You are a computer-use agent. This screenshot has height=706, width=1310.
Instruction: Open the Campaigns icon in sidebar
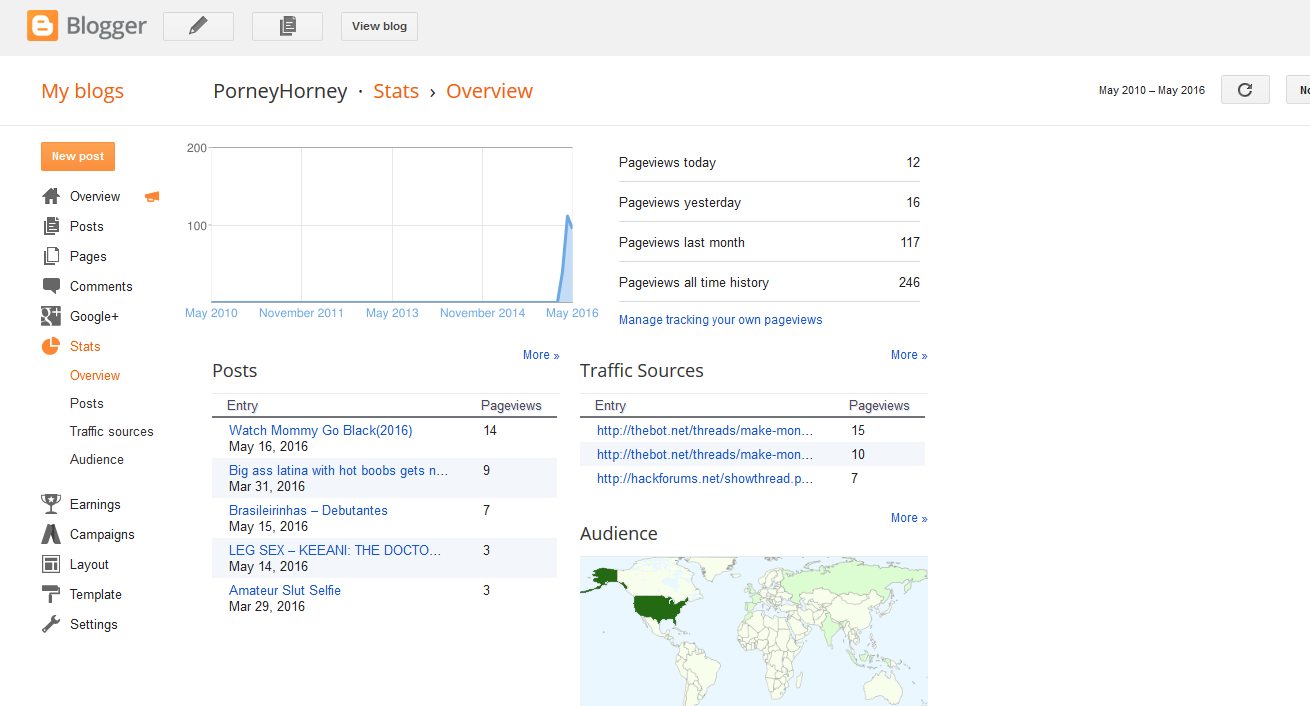point(51,534)
